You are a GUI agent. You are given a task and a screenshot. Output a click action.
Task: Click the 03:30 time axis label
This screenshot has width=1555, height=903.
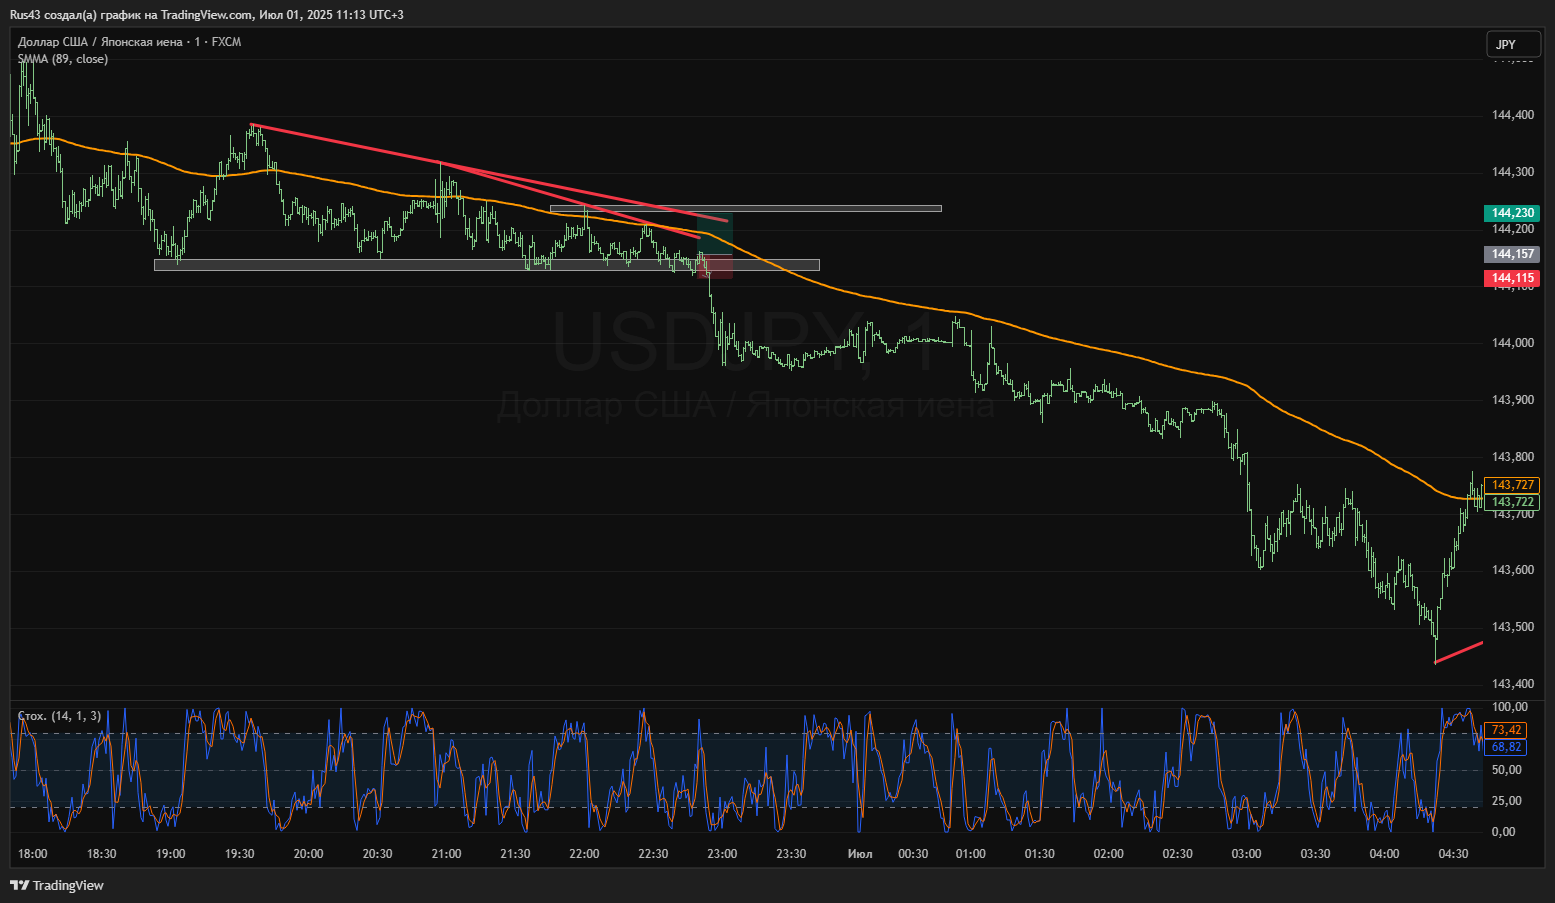click(1315, 854)
